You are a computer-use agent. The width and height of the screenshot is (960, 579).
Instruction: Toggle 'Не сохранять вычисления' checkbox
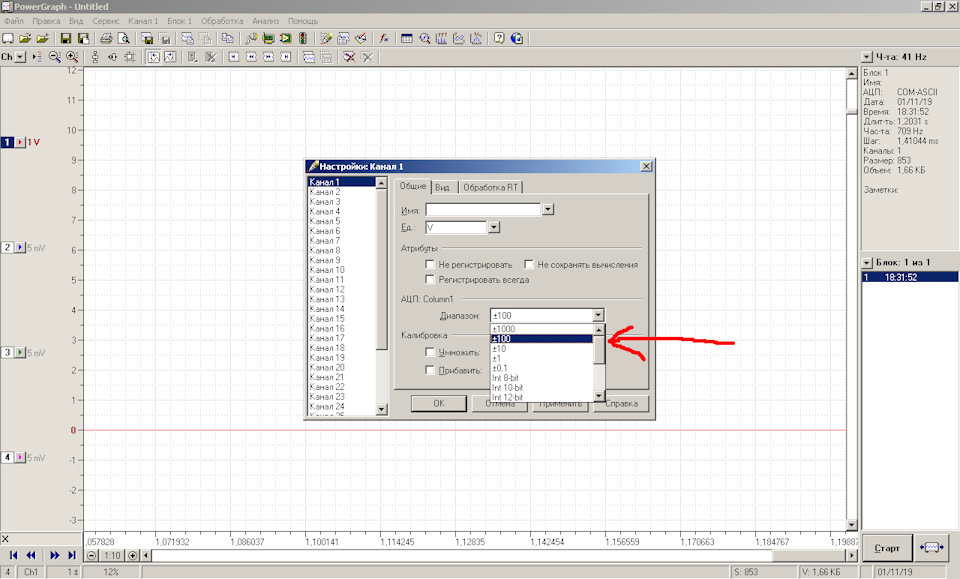coord(529,265)
